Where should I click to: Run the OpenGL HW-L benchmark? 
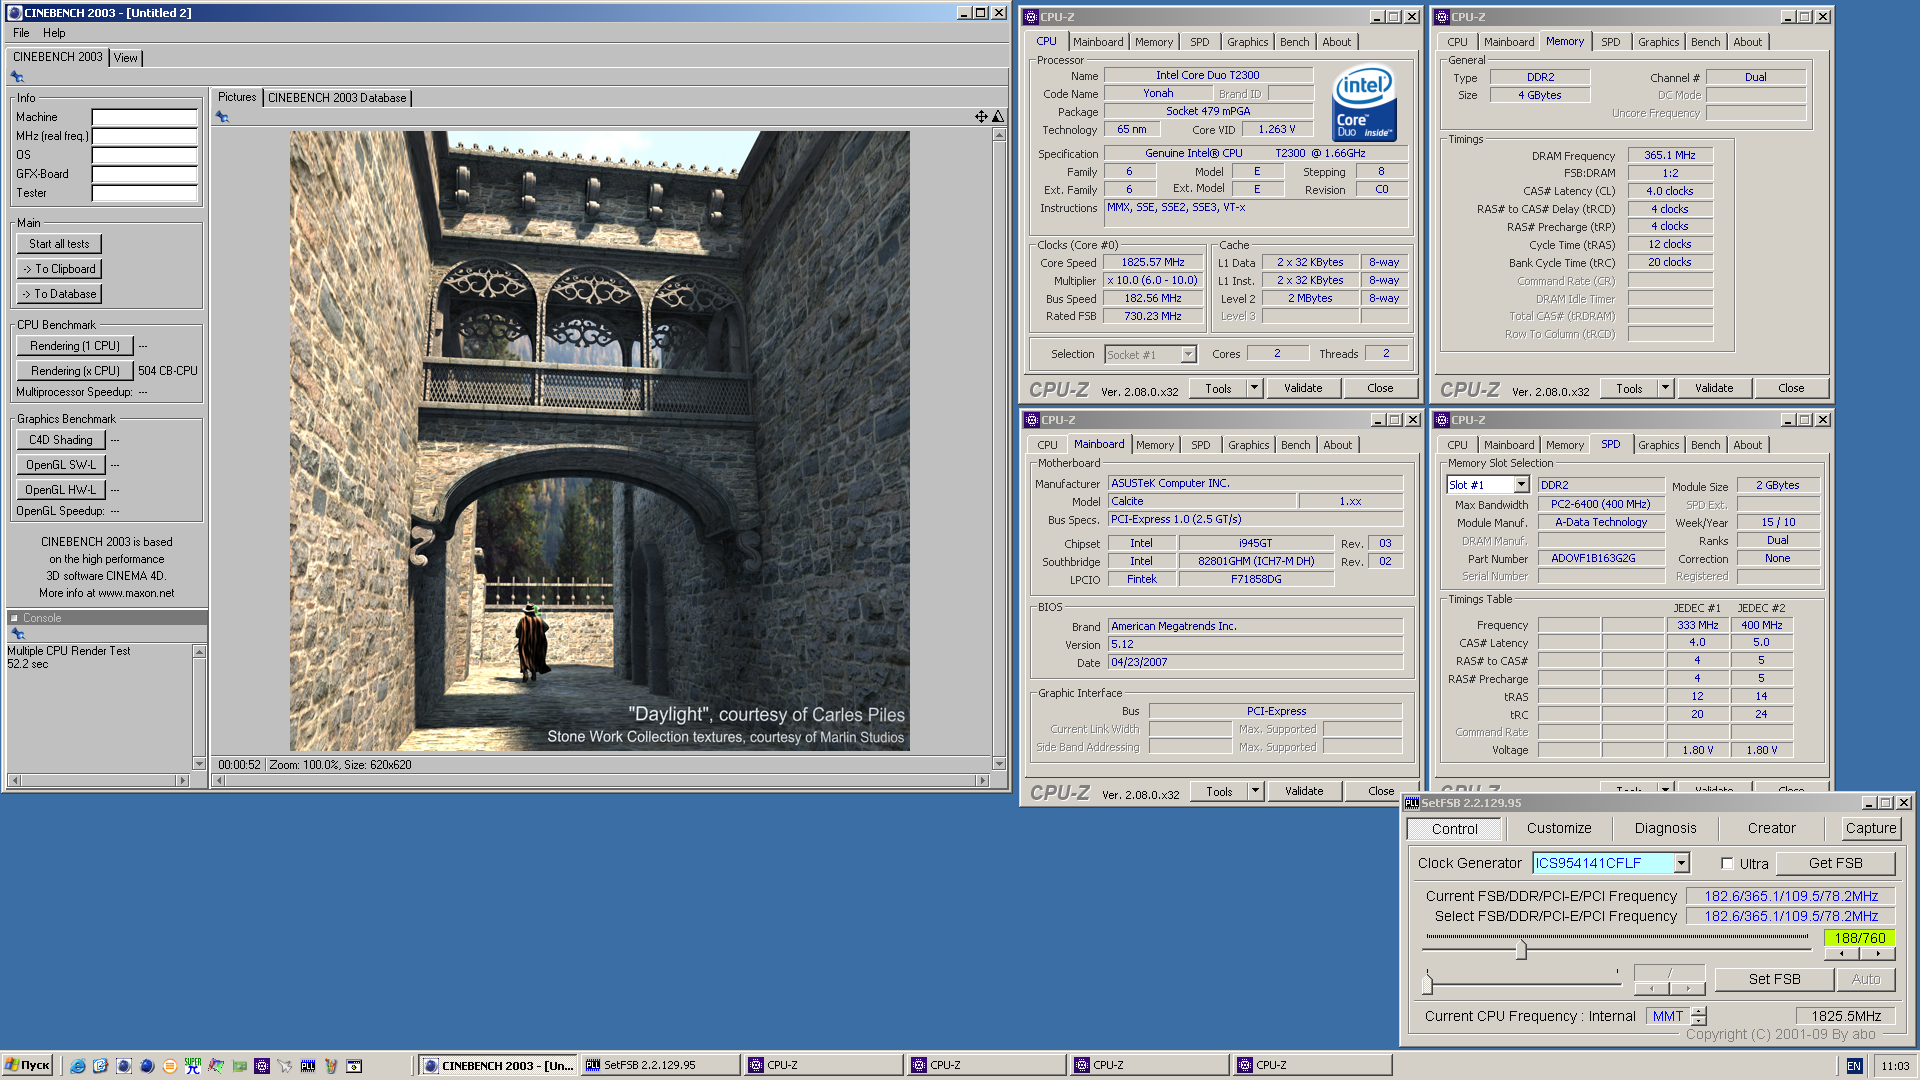(60, 490)
